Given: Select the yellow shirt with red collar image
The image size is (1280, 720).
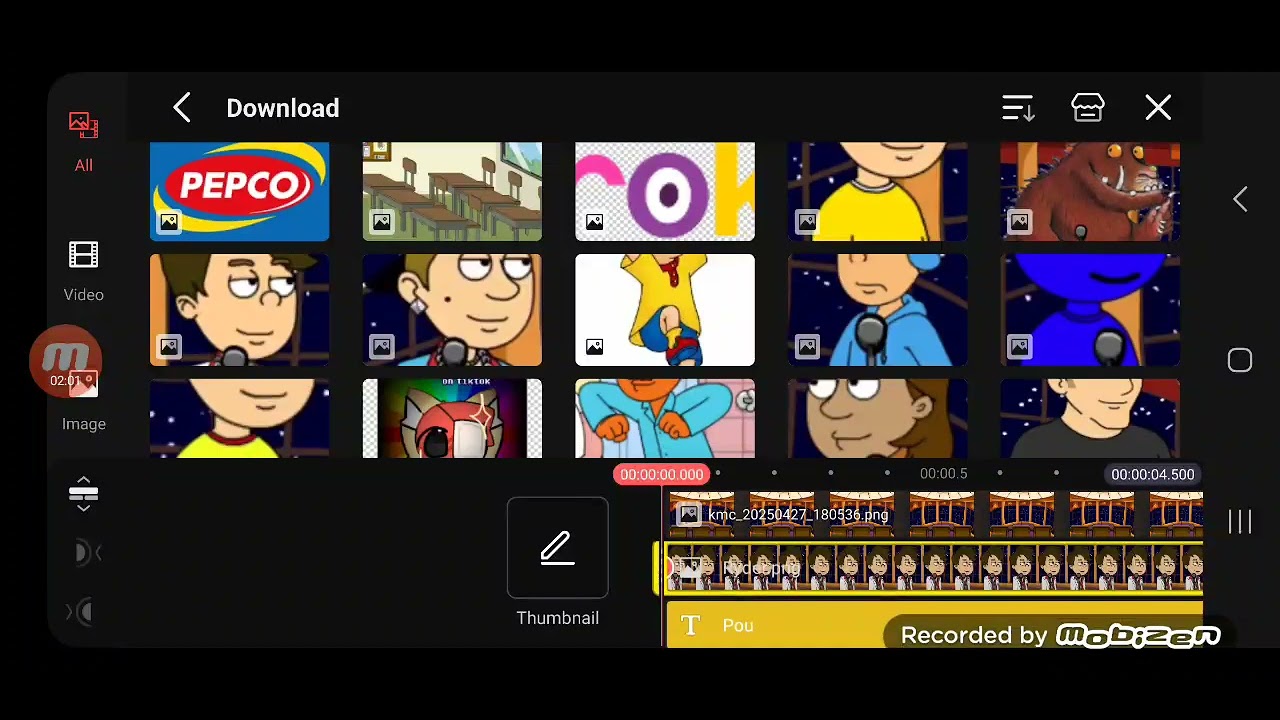Looking at the screenshot, I should (x=239, y=418).
